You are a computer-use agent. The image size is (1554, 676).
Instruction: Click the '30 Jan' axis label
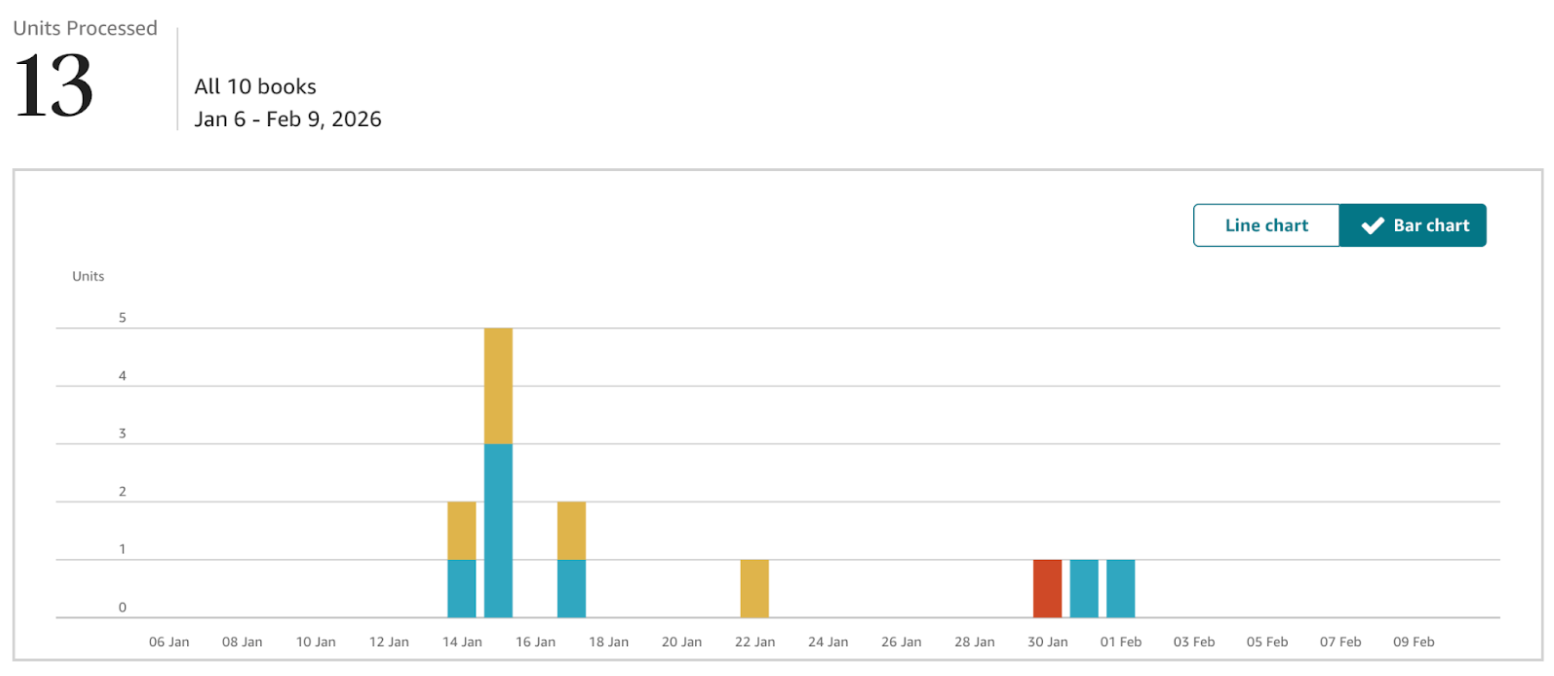[x=1047, y=642]
